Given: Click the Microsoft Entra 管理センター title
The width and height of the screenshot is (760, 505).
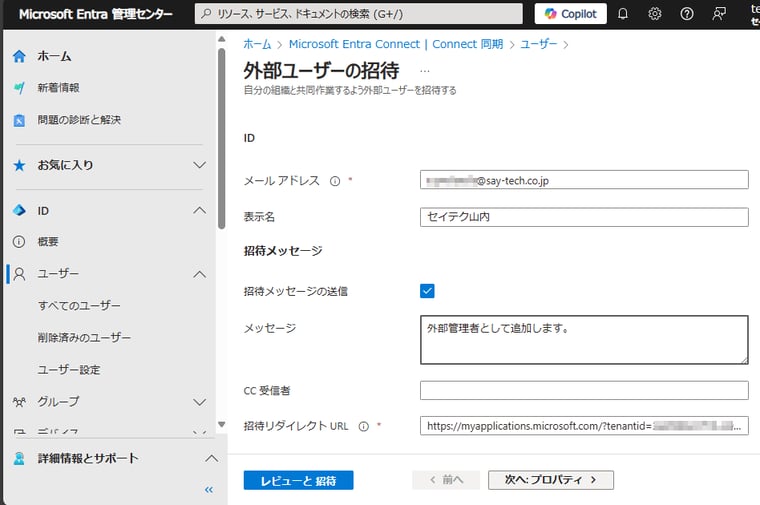Looking at the screenshot, I should (x=95, y=14).
